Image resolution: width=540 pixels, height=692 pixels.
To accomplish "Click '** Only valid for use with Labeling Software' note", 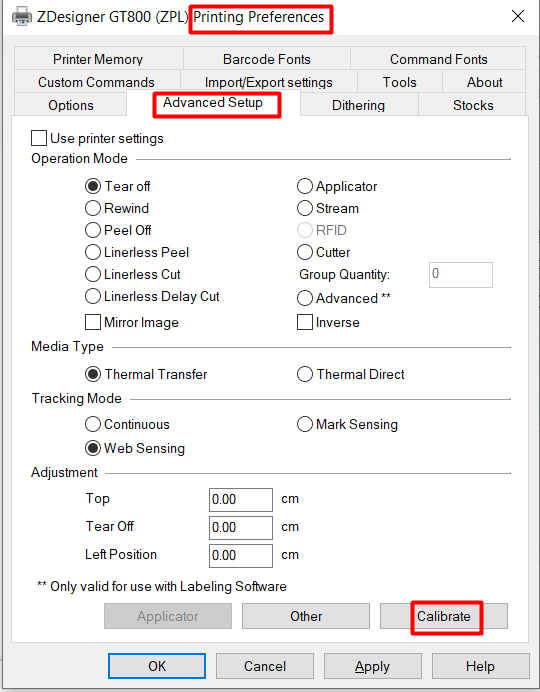I will click(x=161, y=586).
